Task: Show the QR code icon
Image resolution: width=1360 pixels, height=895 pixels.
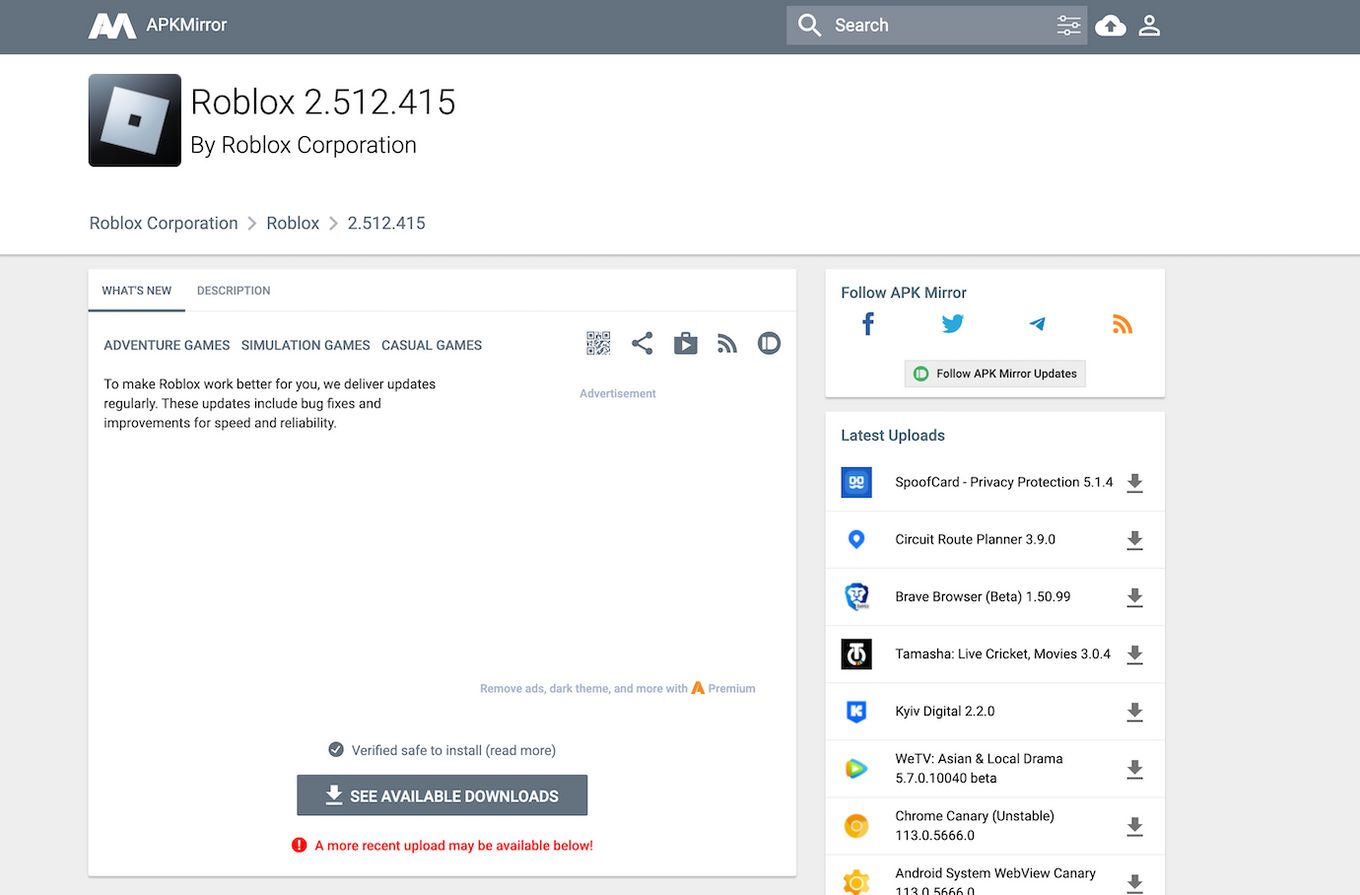Action: click(598, 344)
